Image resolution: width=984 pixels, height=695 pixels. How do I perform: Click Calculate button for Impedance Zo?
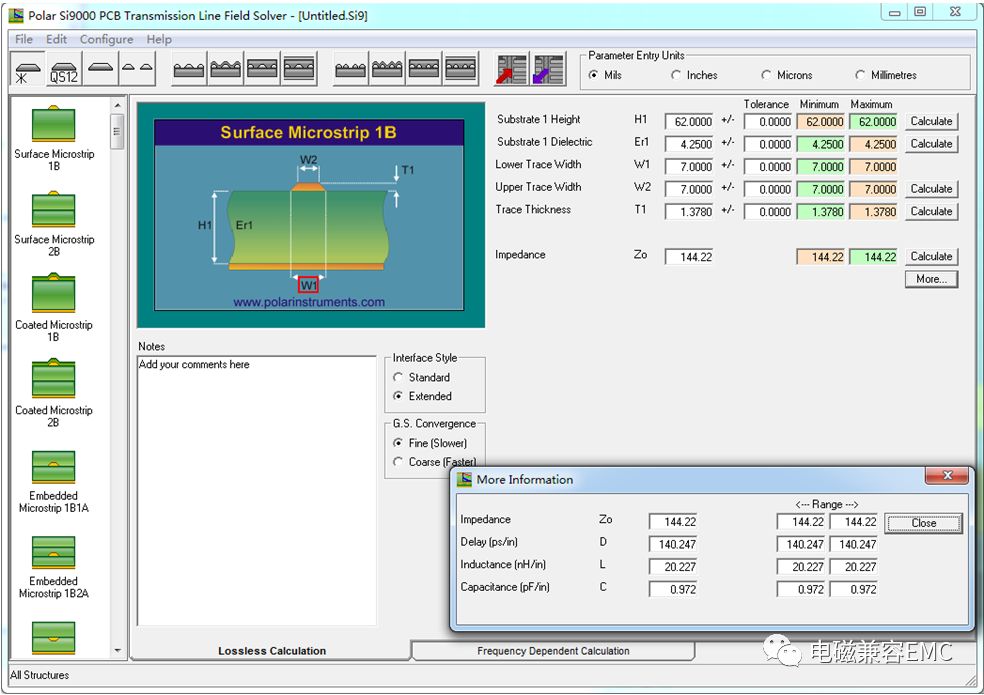pos(931,257)
